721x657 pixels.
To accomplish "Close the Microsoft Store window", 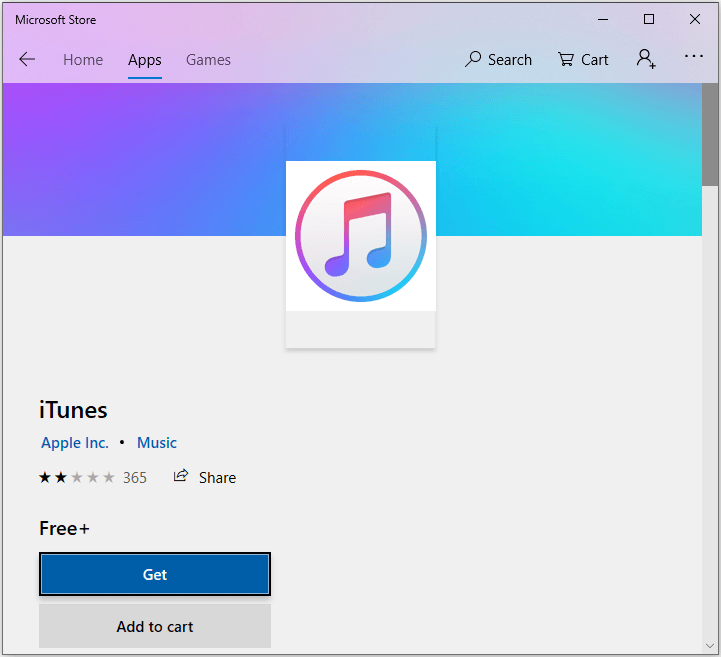I will [695, 19].
